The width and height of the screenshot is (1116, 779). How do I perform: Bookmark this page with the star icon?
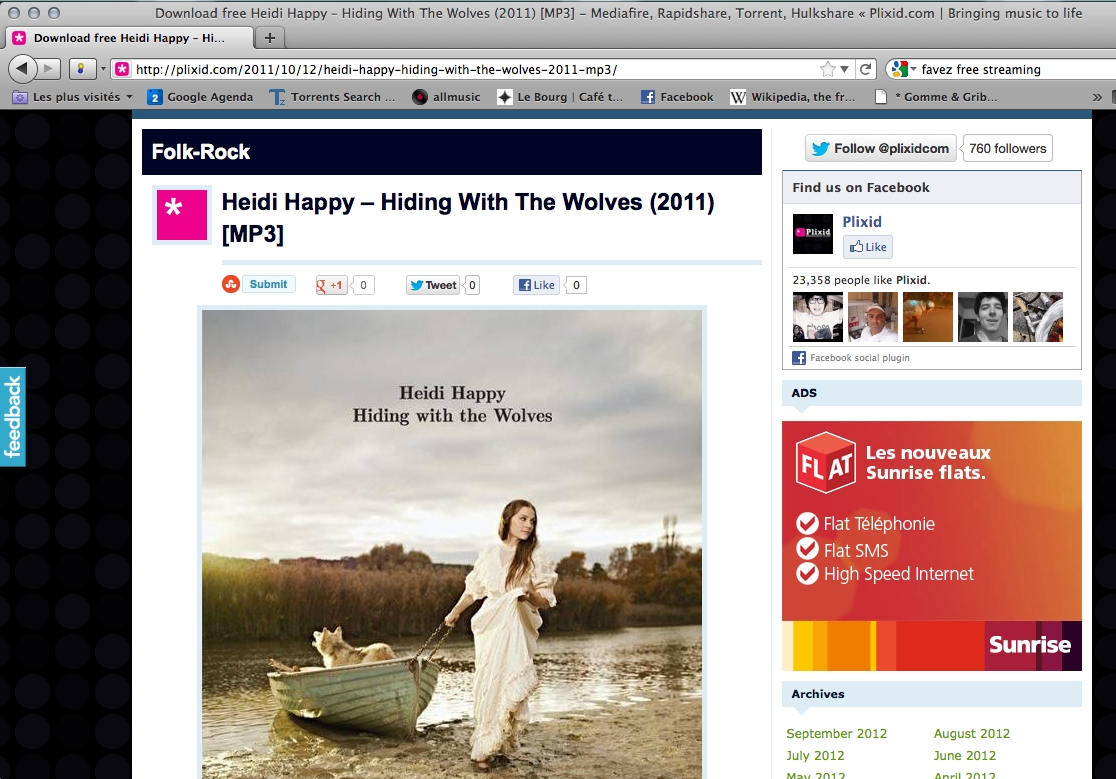tap(827, 69)
